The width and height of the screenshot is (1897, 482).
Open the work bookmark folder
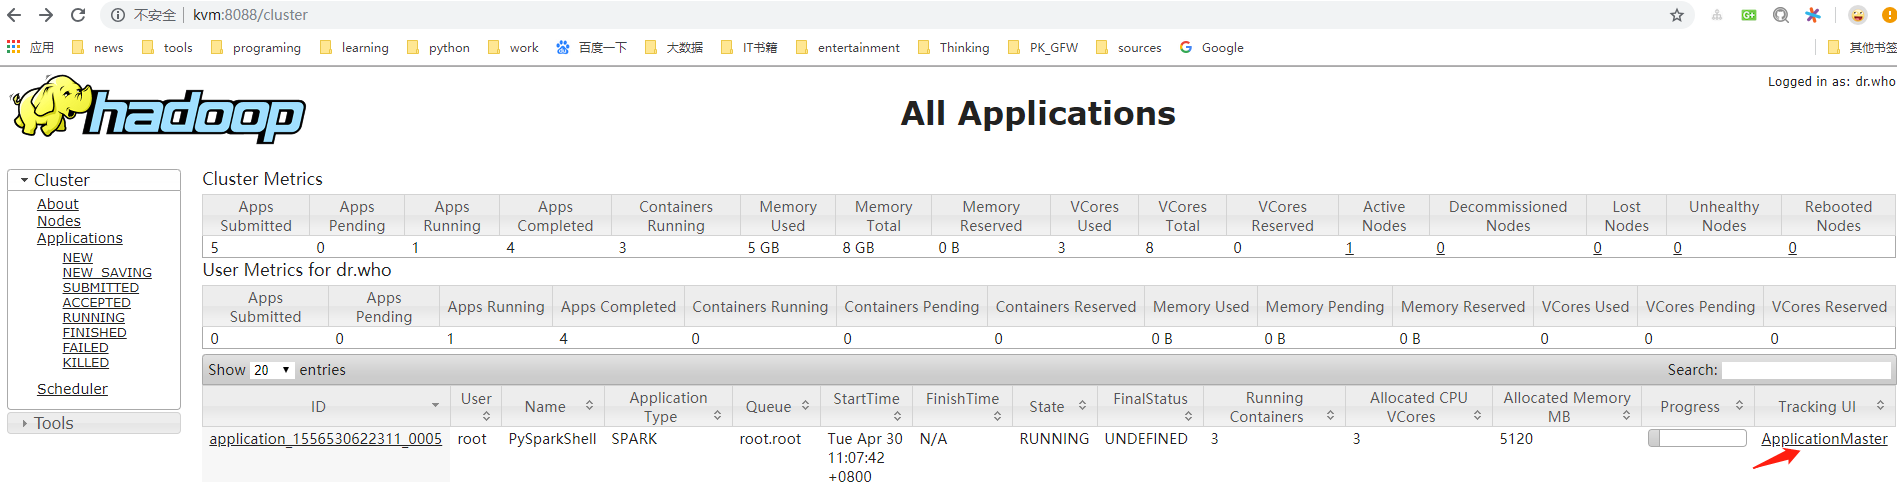[x=513, y=47]
